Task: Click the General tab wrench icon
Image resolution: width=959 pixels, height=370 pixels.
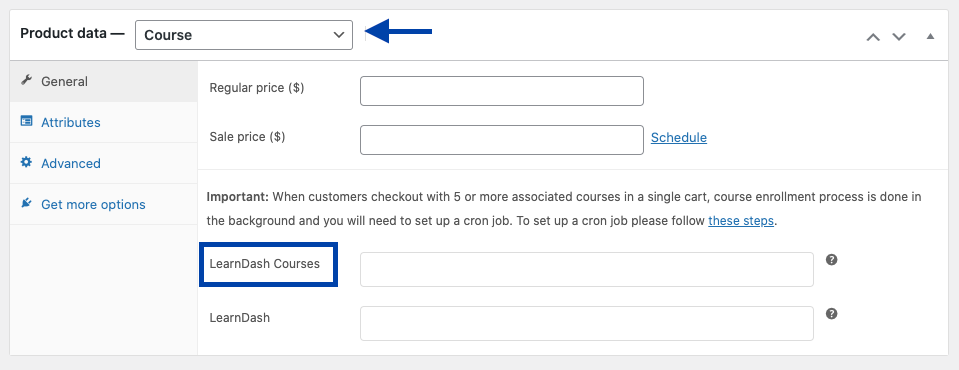Action: (26, 81)
